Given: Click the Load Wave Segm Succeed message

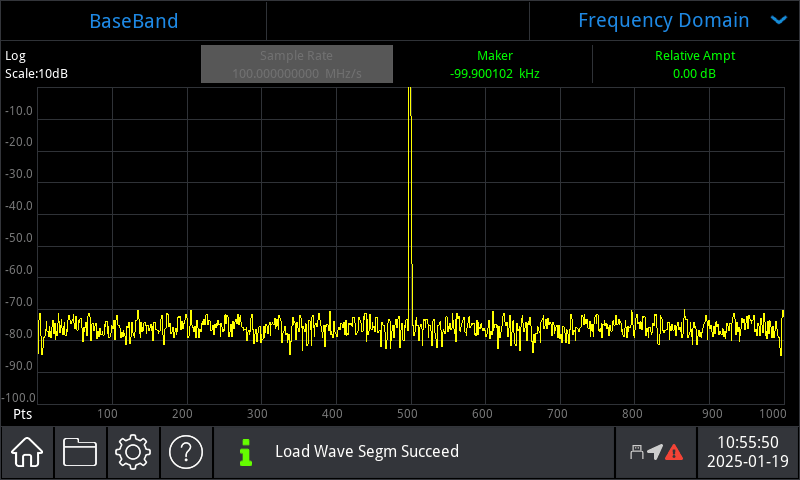Looking at the screenshot, I should click(x=367, y=451).
